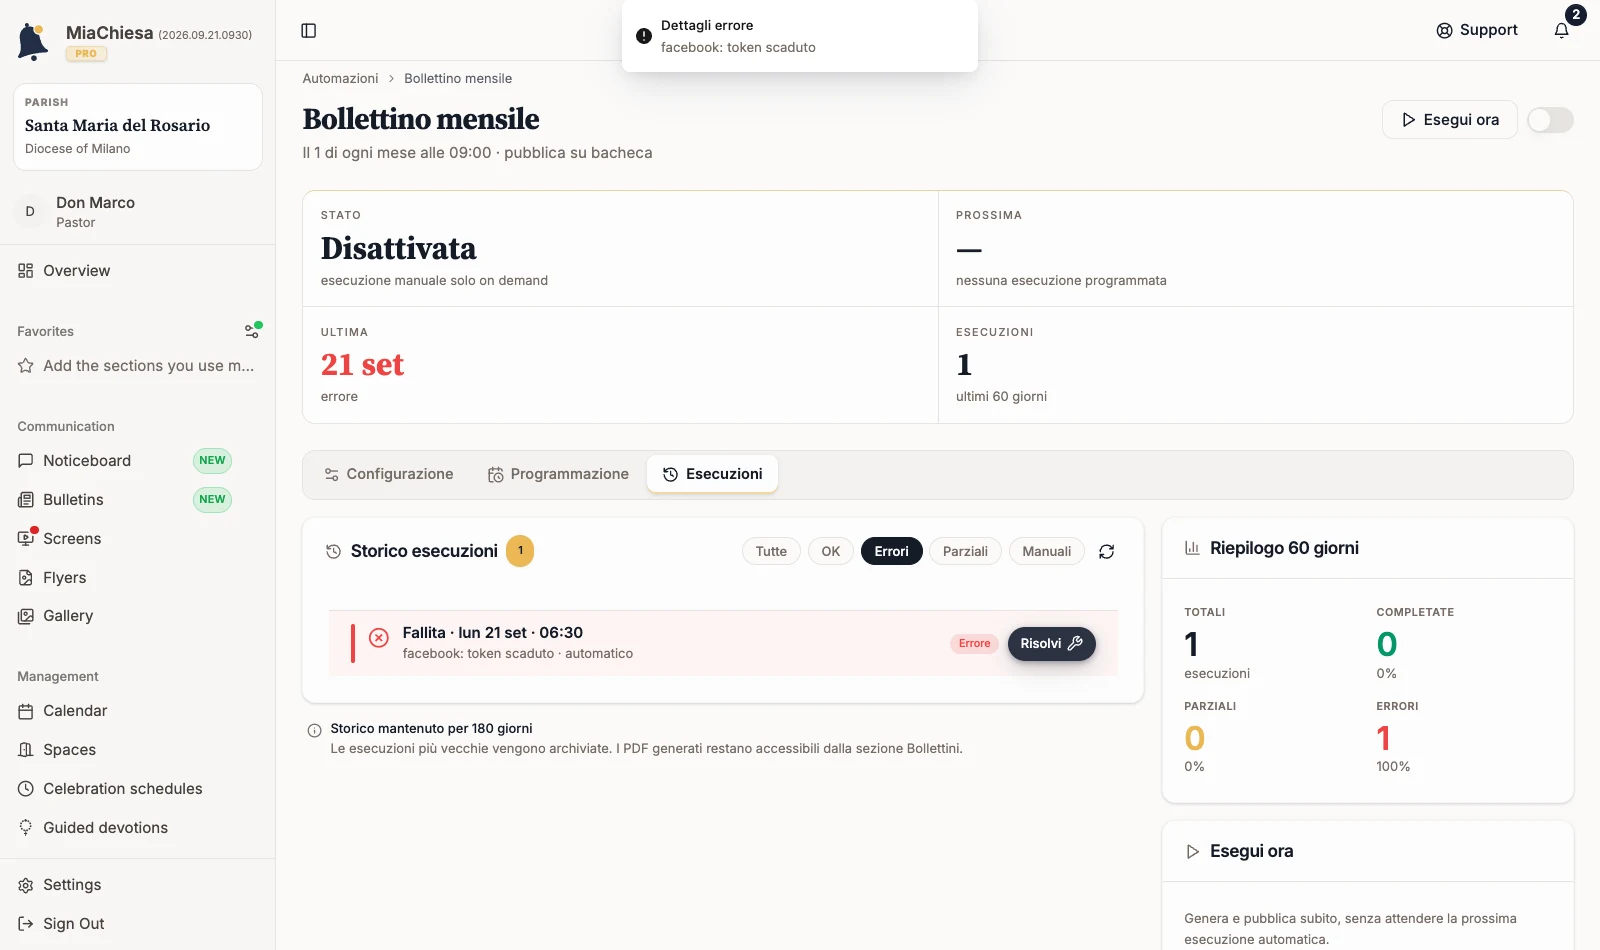Click the Esegui ora button in header
Viewport: 1600px width, 950px height.
pos(1450,120)
